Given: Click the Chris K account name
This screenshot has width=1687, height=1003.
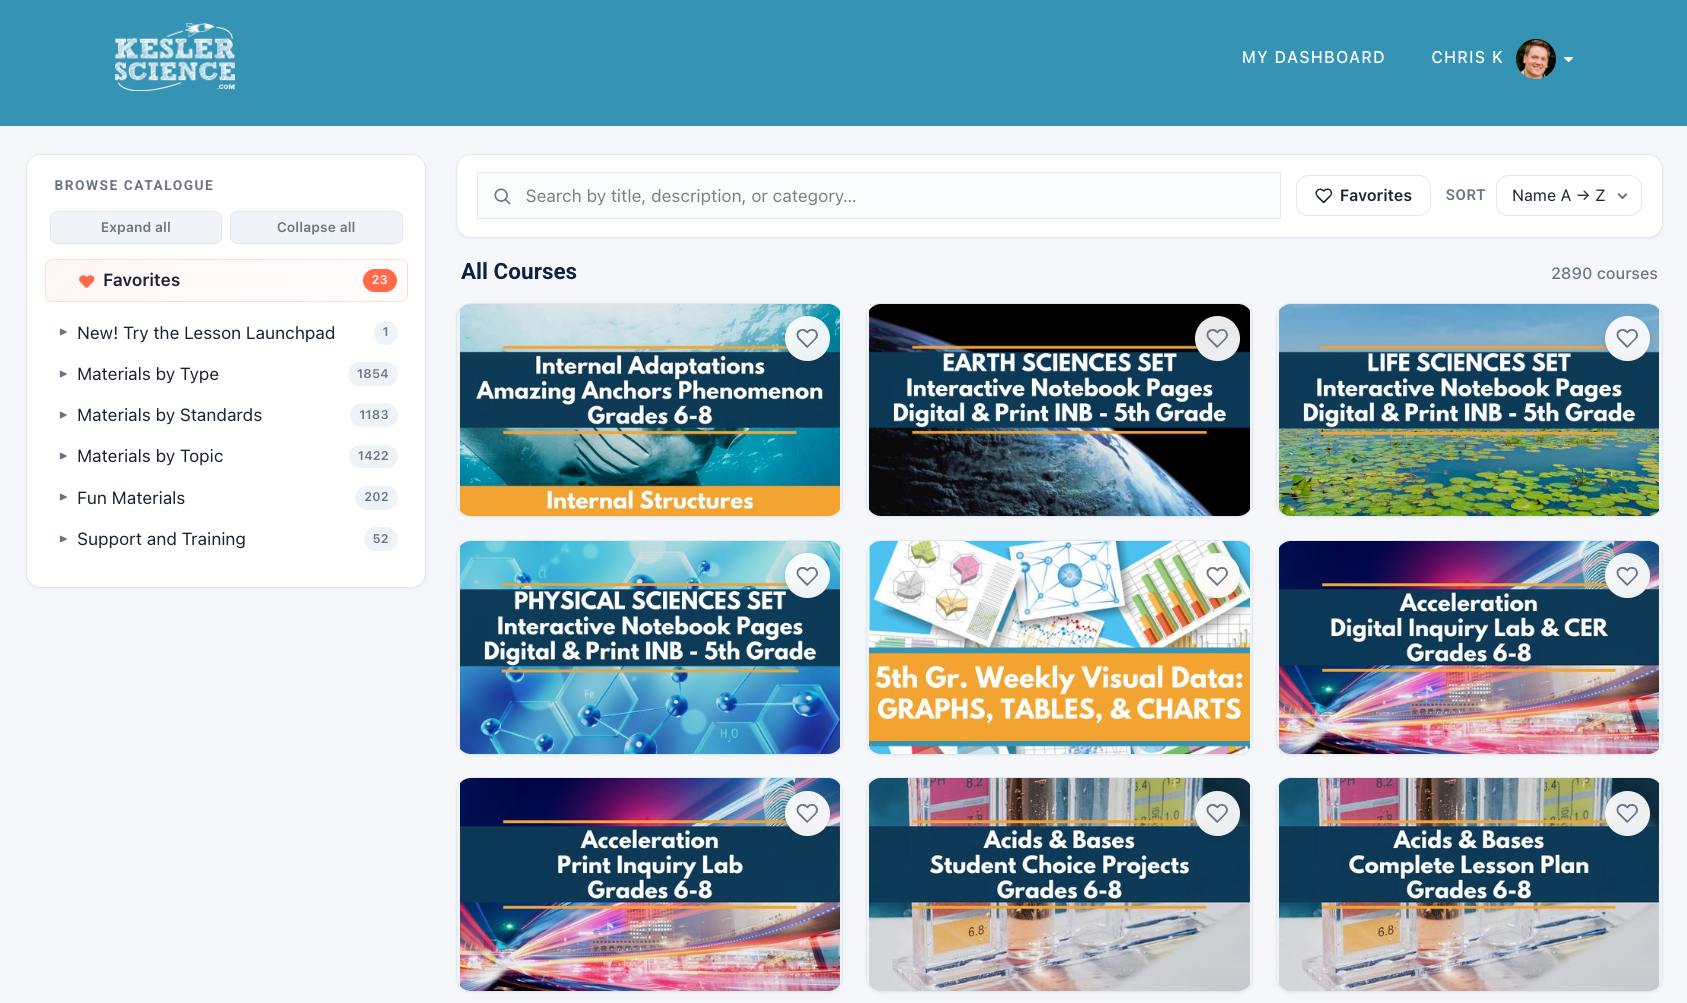Looking at the screenshot, I should [1466, 58].
